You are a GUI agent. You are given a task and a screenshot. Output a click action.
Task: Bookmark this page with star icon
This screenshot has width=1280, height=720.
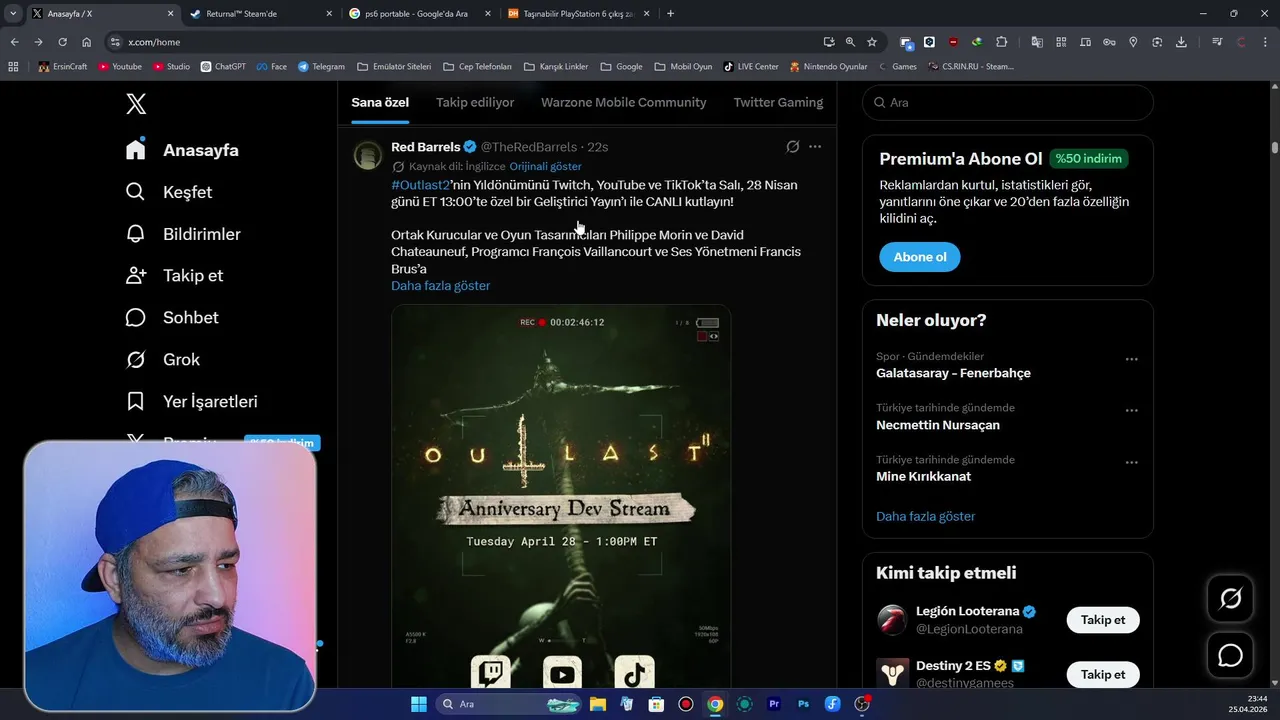[872, 42]
